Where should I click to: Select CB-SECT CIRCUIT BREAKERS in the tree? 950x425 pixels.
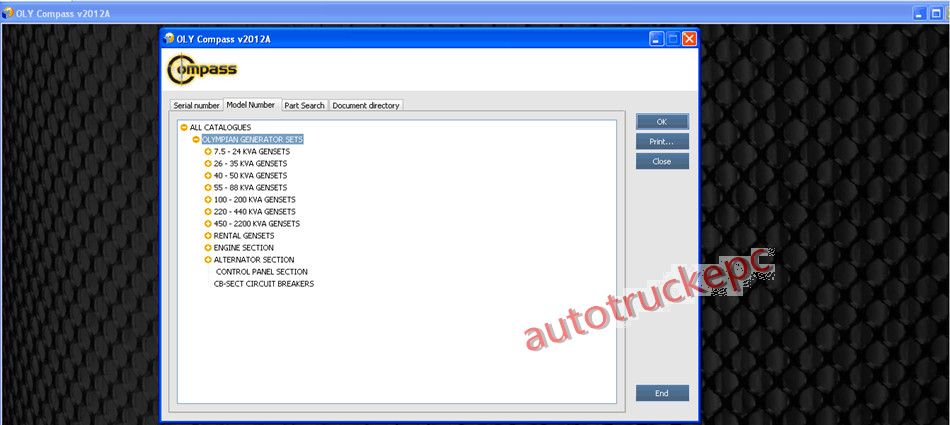[264, 284]
